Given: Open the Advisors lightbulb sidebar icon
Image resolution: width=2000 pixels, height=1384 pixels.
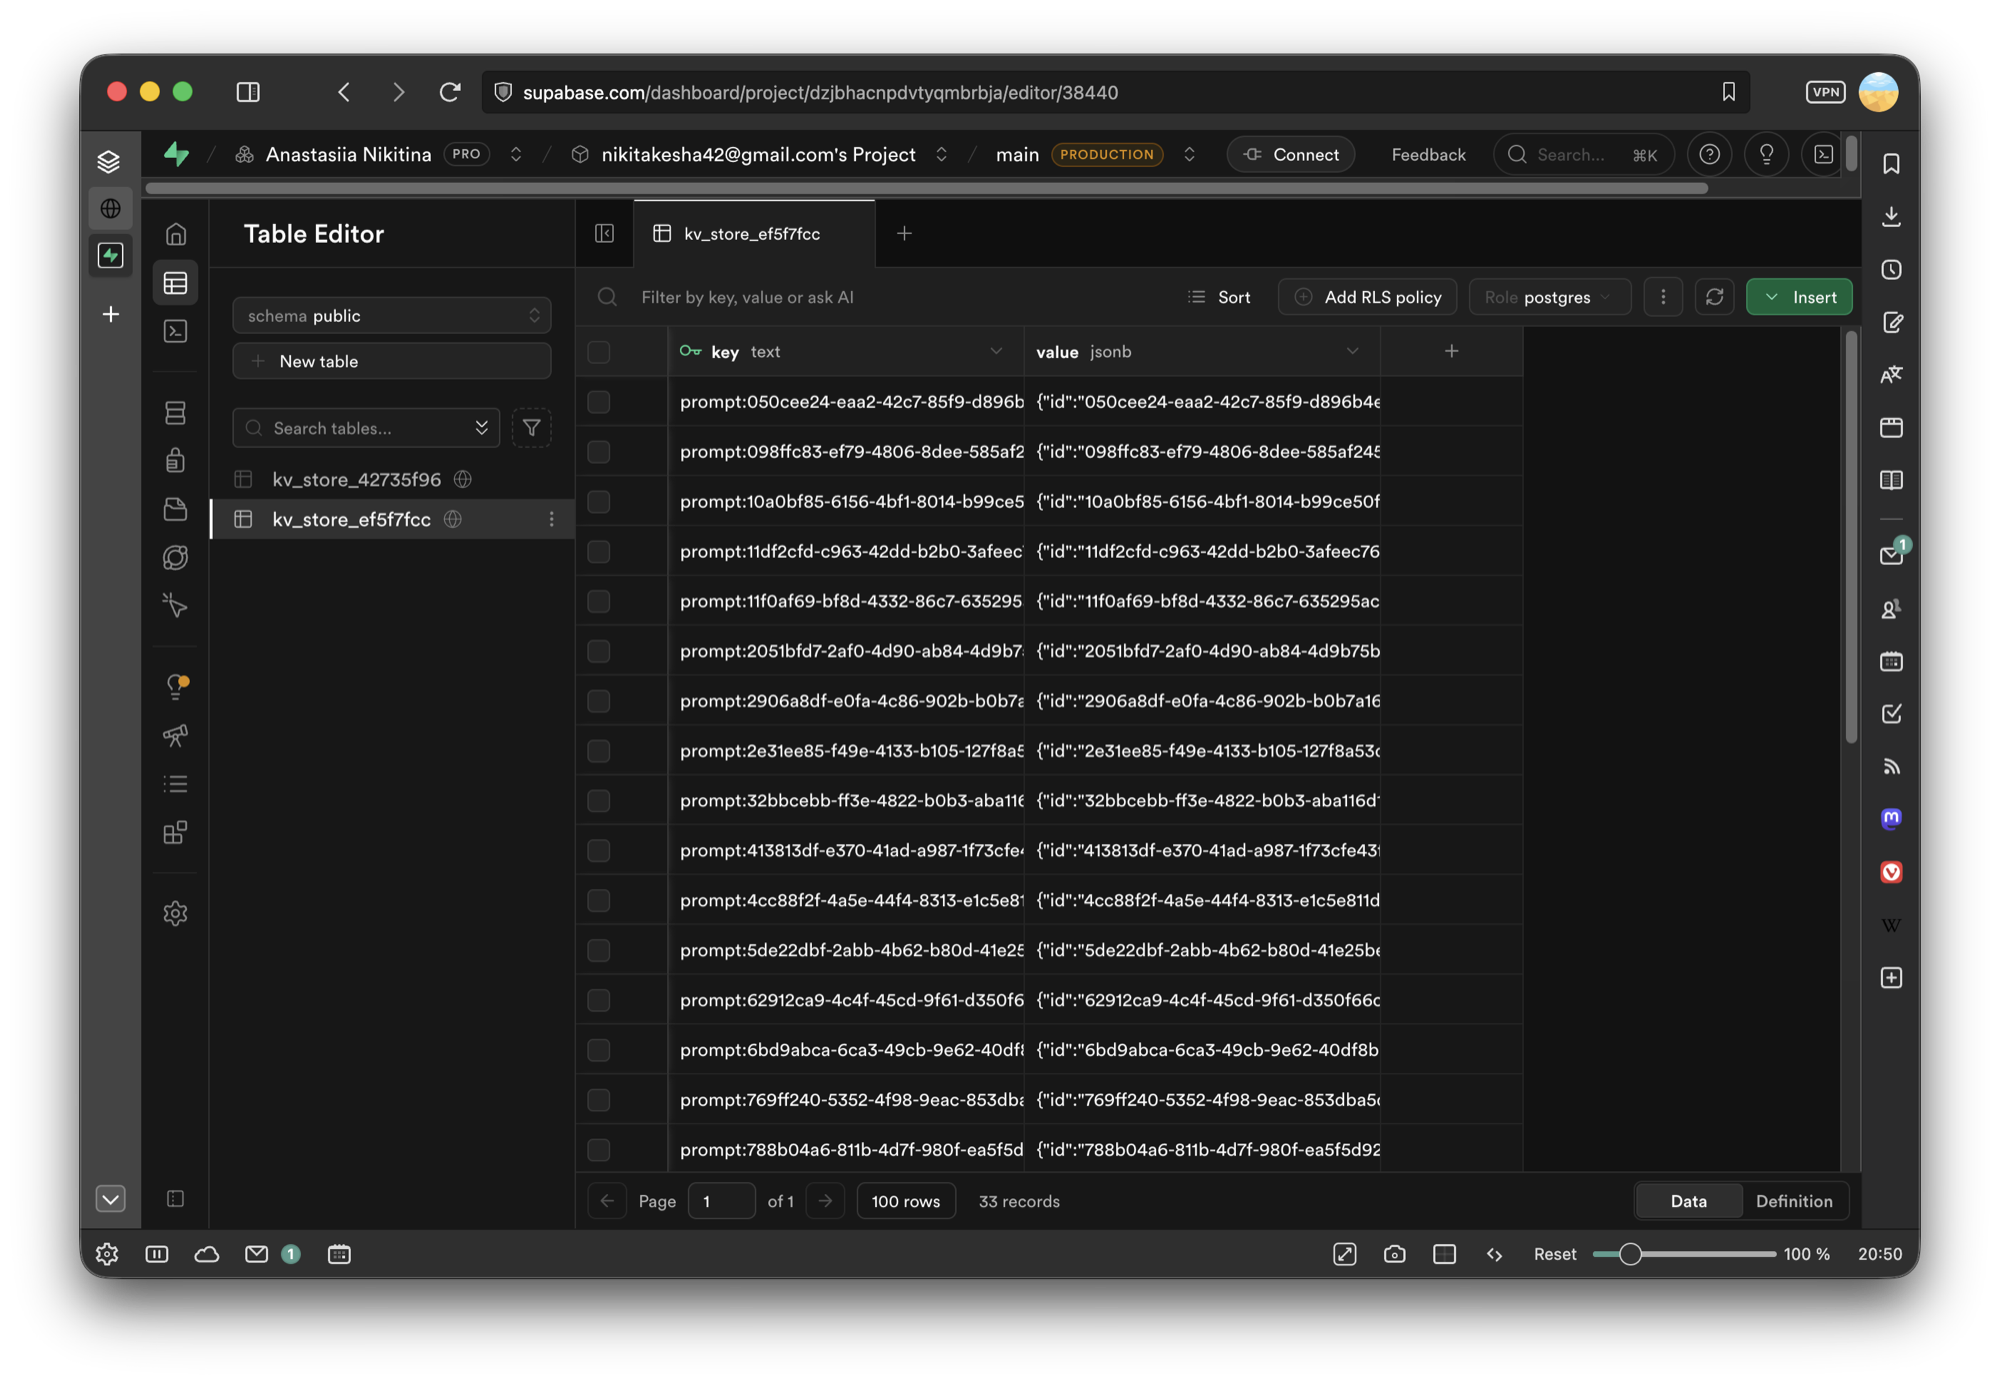Looking at the screenshot, I should click(x=176, y=686).
